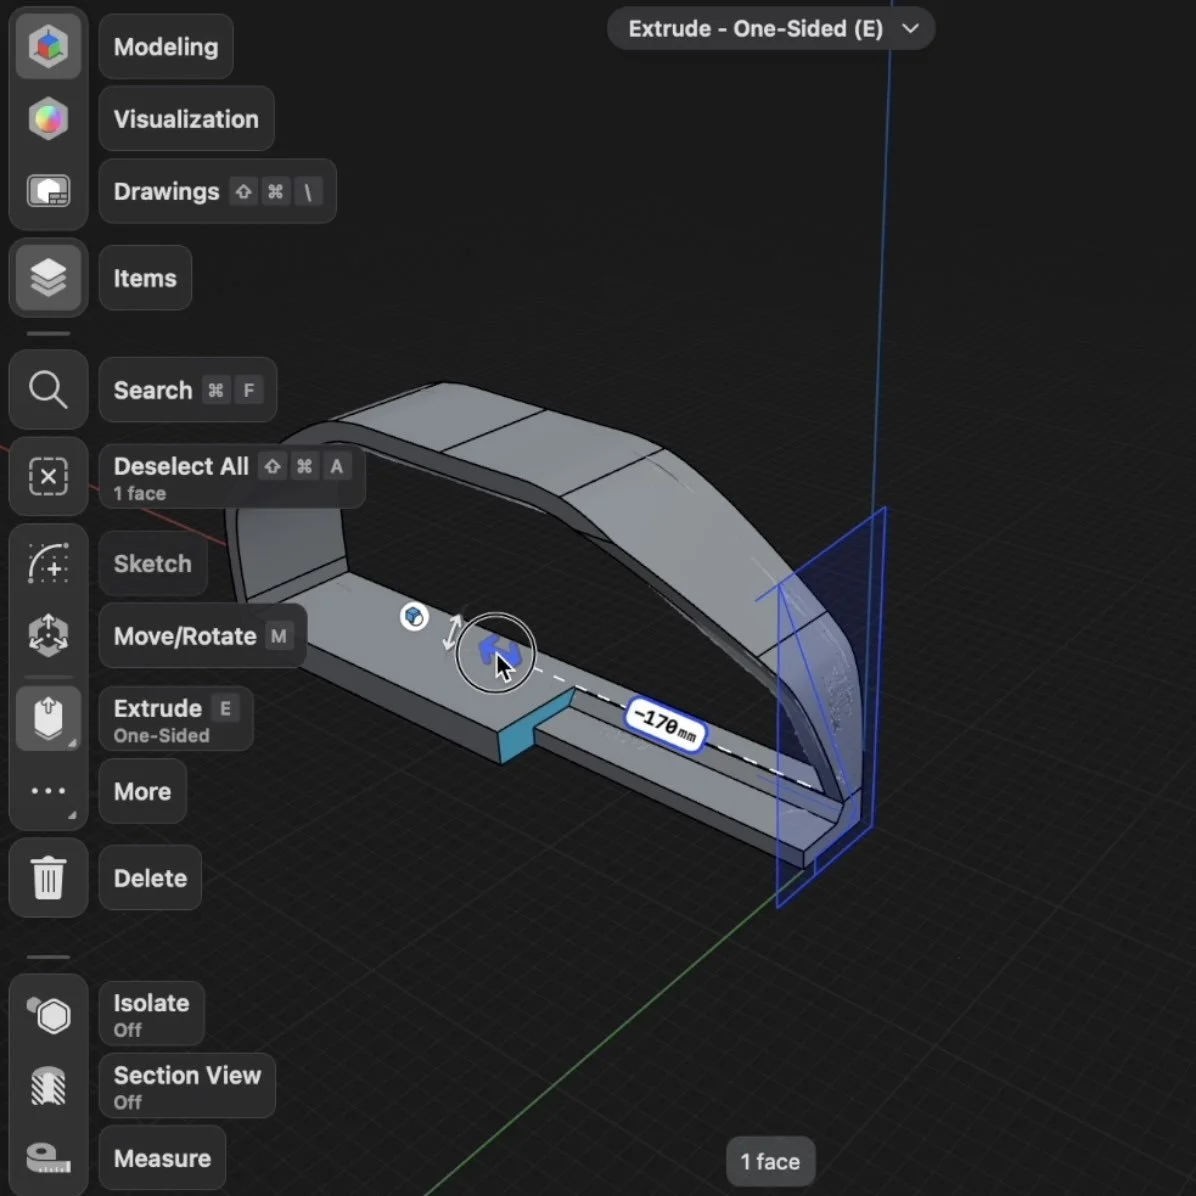Toggle Isolate mode on

point(48,1014)
